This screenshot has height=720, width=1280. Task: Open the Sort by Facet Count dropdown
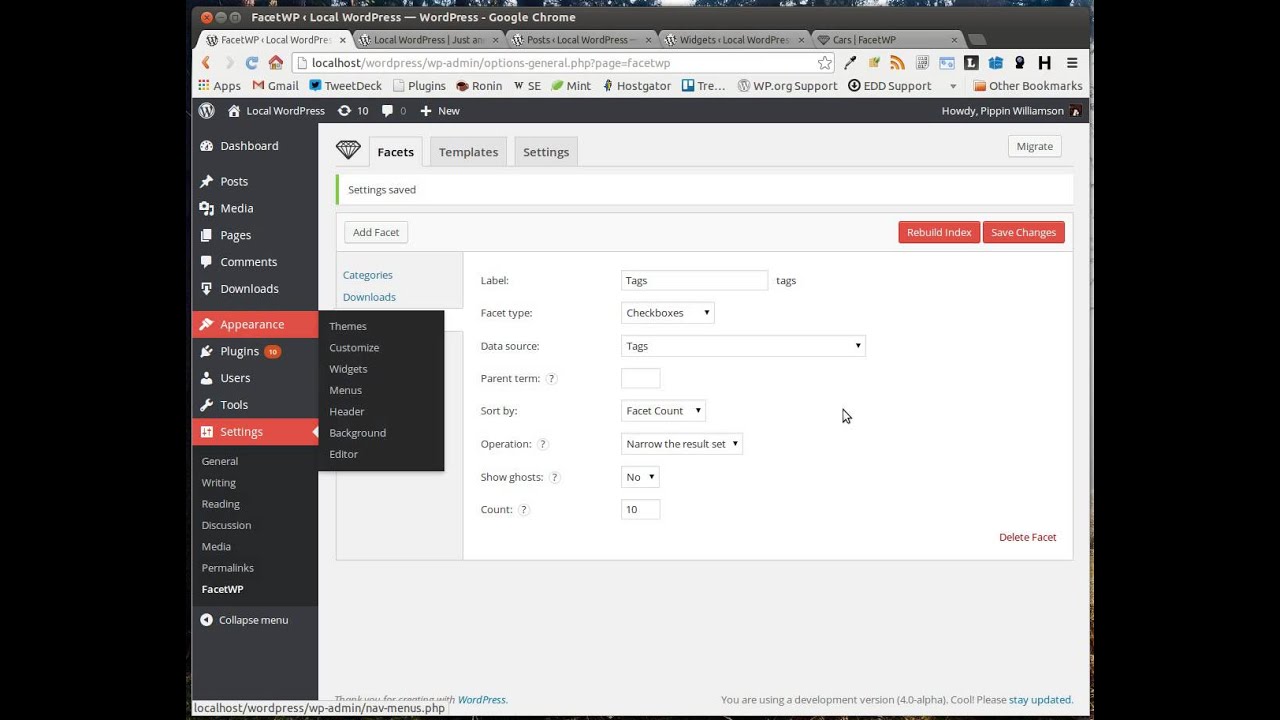663,411
